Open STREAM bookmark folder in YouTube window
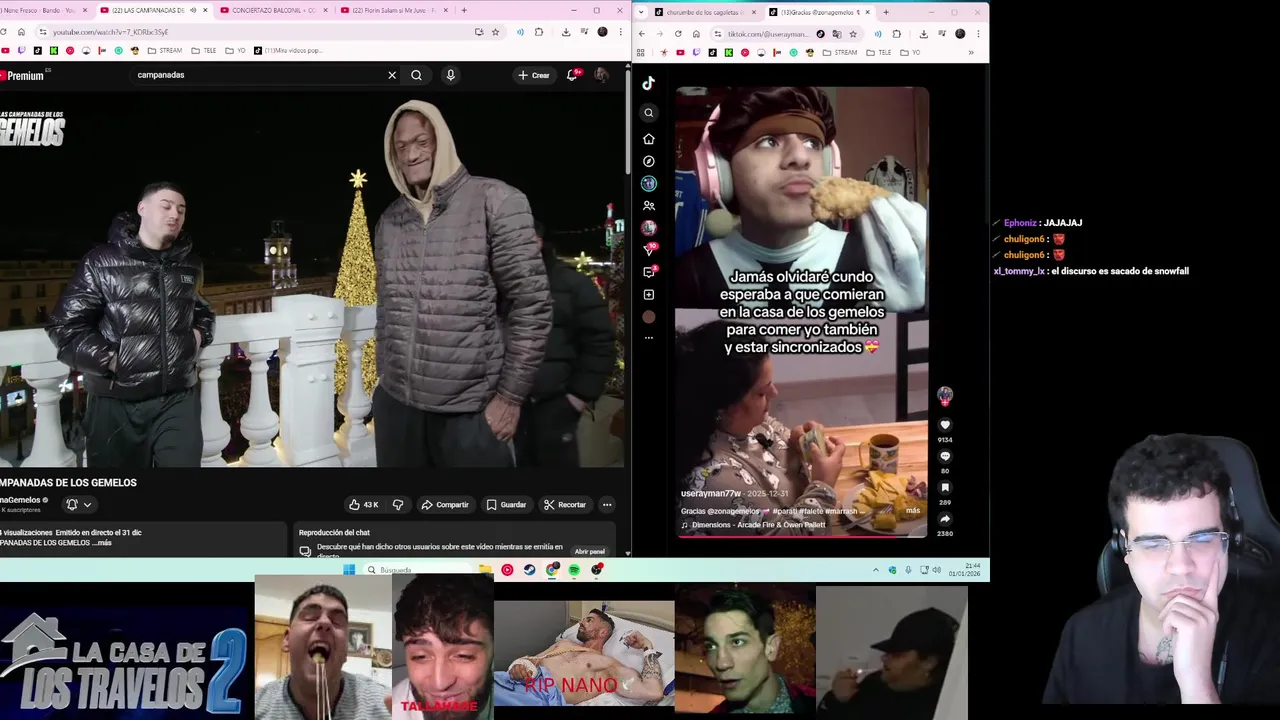Image resolution: width=1280 pixels, height=720 pixels. click(165, 50)
